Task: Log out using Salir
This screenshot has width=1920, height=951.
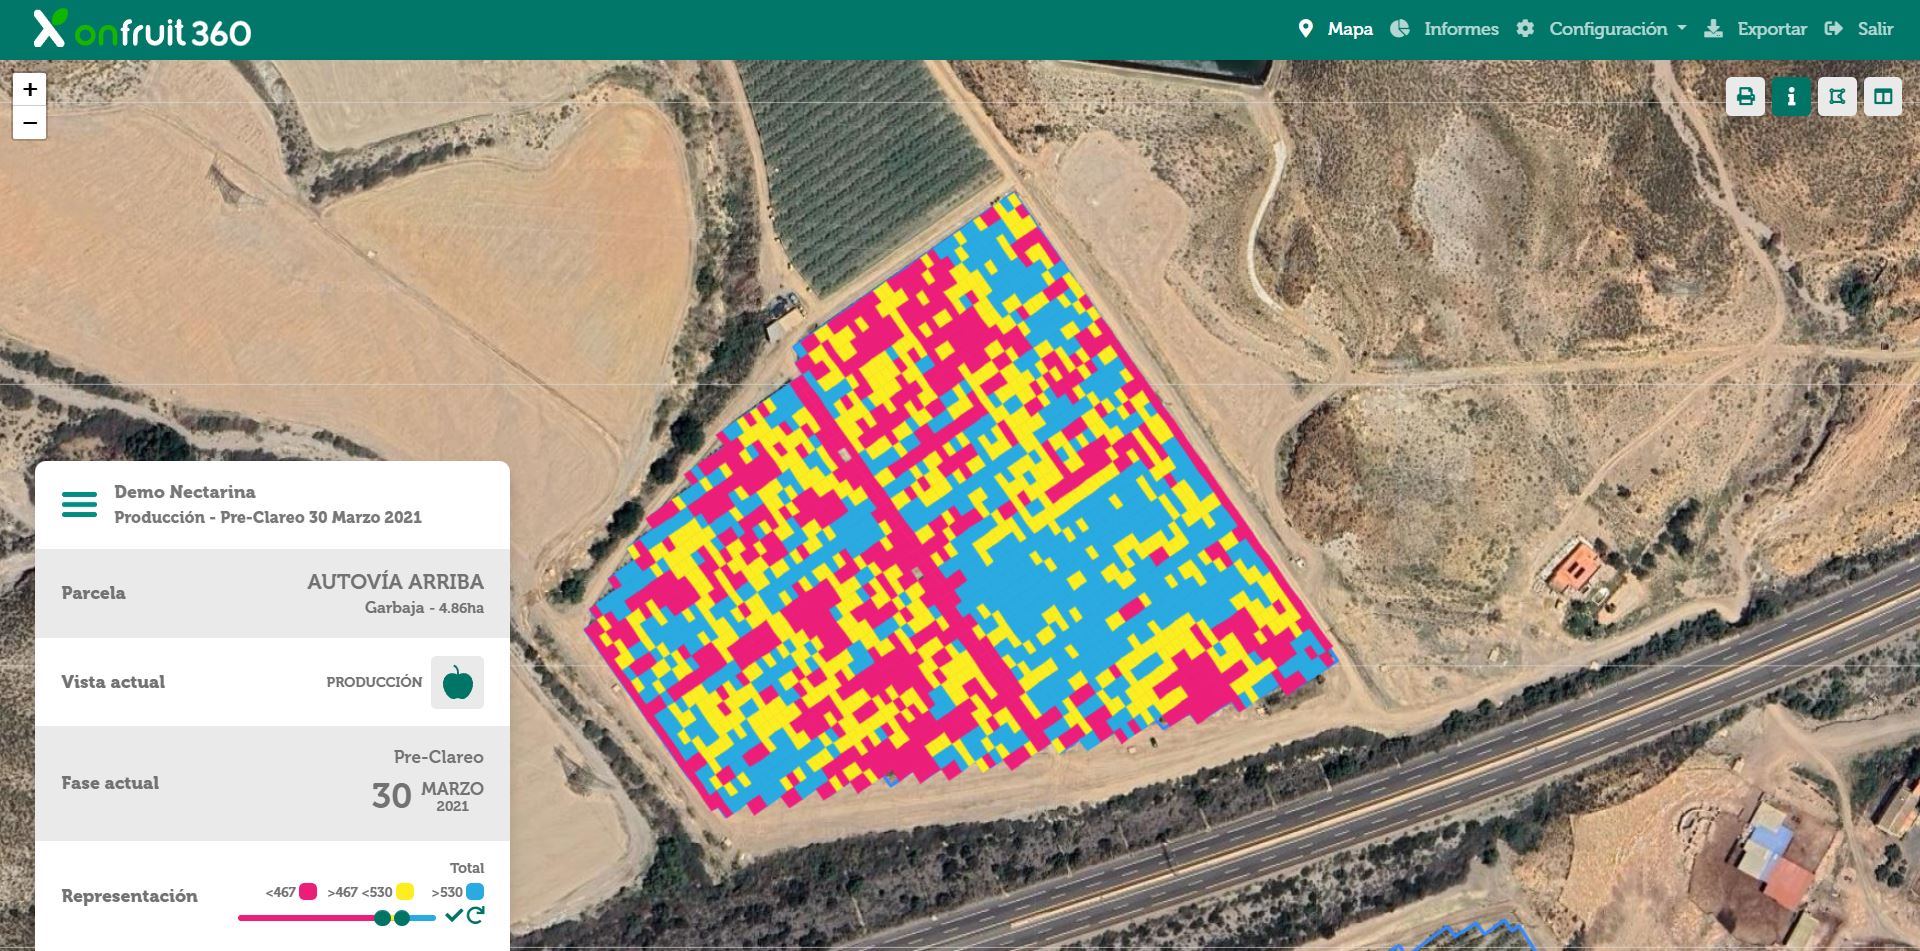Action: tap(1860, 29)
